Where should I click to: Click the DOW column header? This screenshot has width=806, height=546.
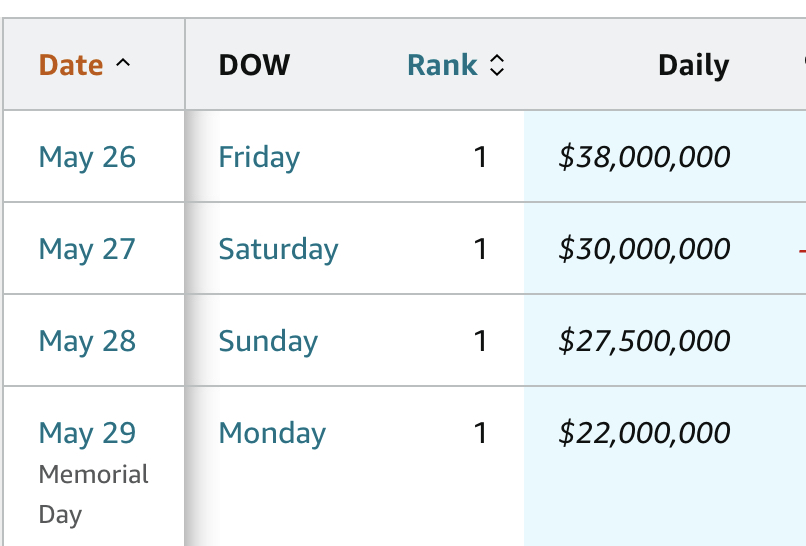254,65
